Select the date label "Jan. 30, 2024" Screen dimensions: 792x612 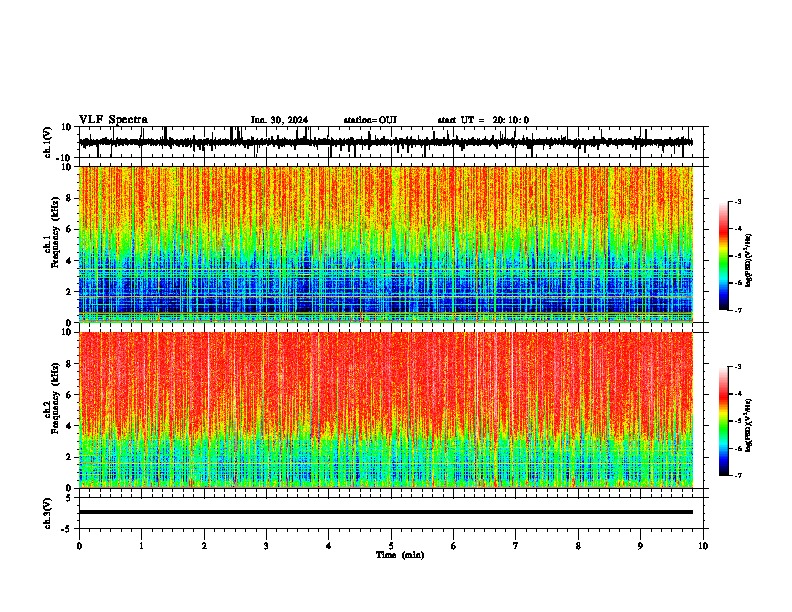point(279,120)
